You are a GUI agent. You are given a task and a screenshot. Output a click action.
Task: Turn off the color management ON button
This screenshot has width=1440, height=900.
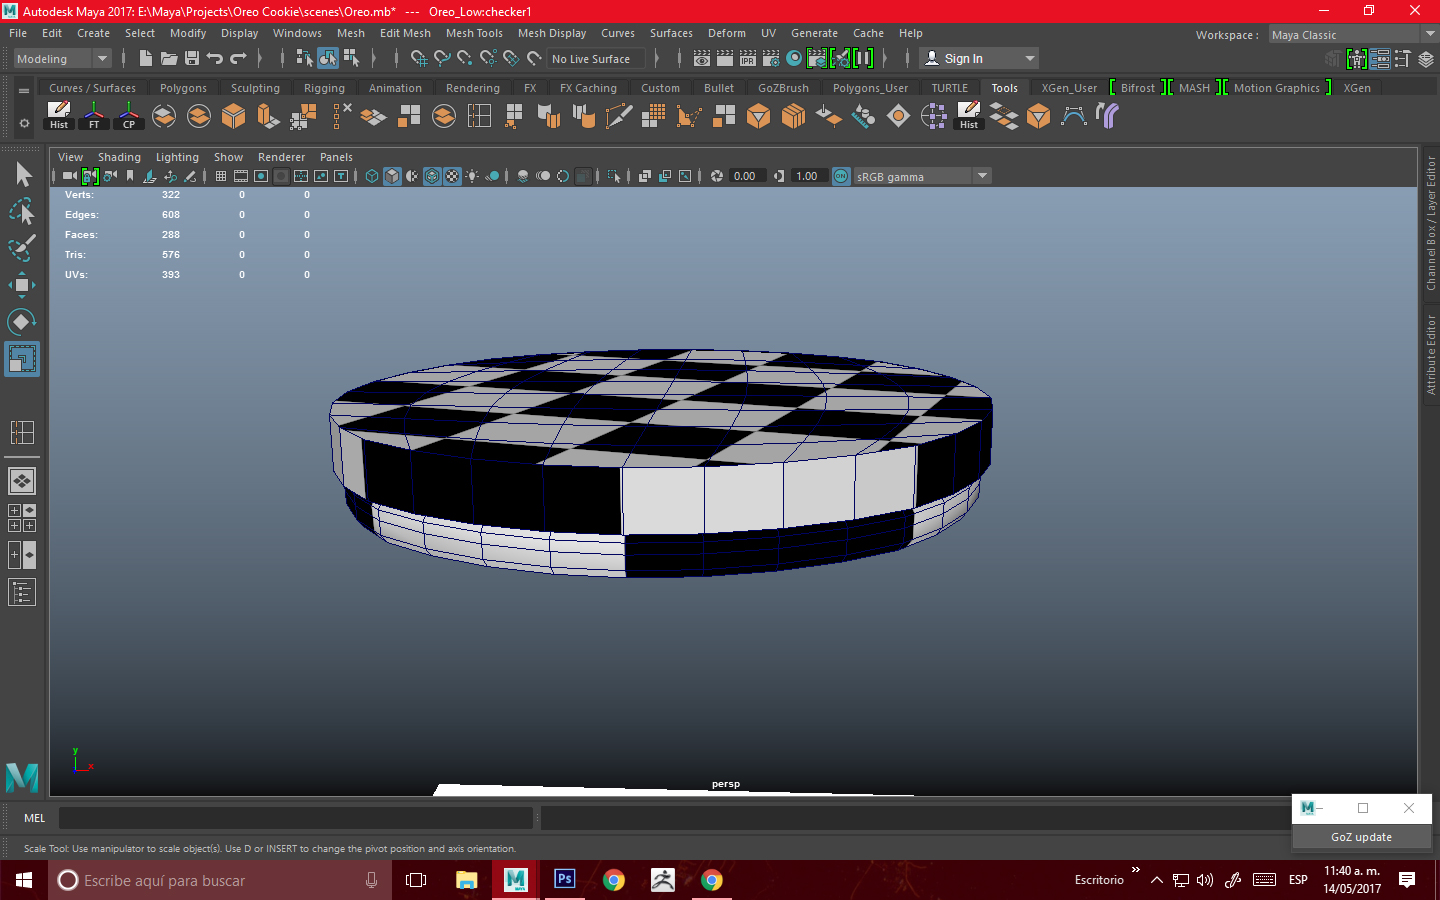(x=841, y=176)
